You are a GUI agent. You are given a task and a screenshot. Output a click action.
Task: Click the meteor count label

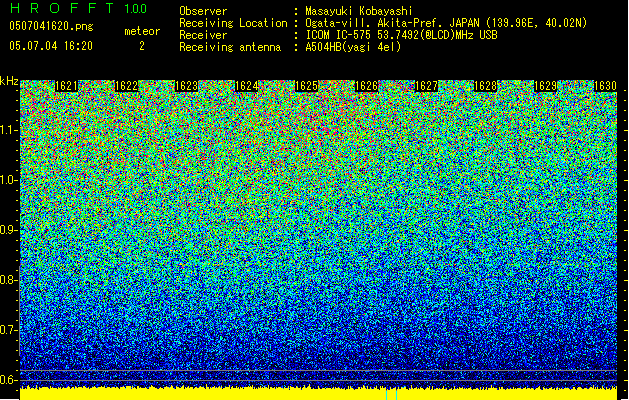tap(142, 31)
